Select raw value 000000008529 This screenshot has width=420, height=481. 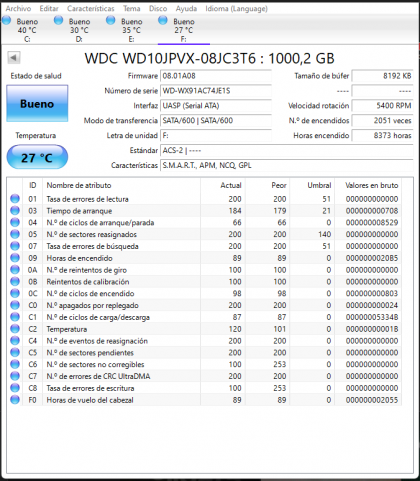tap(372, 223)
